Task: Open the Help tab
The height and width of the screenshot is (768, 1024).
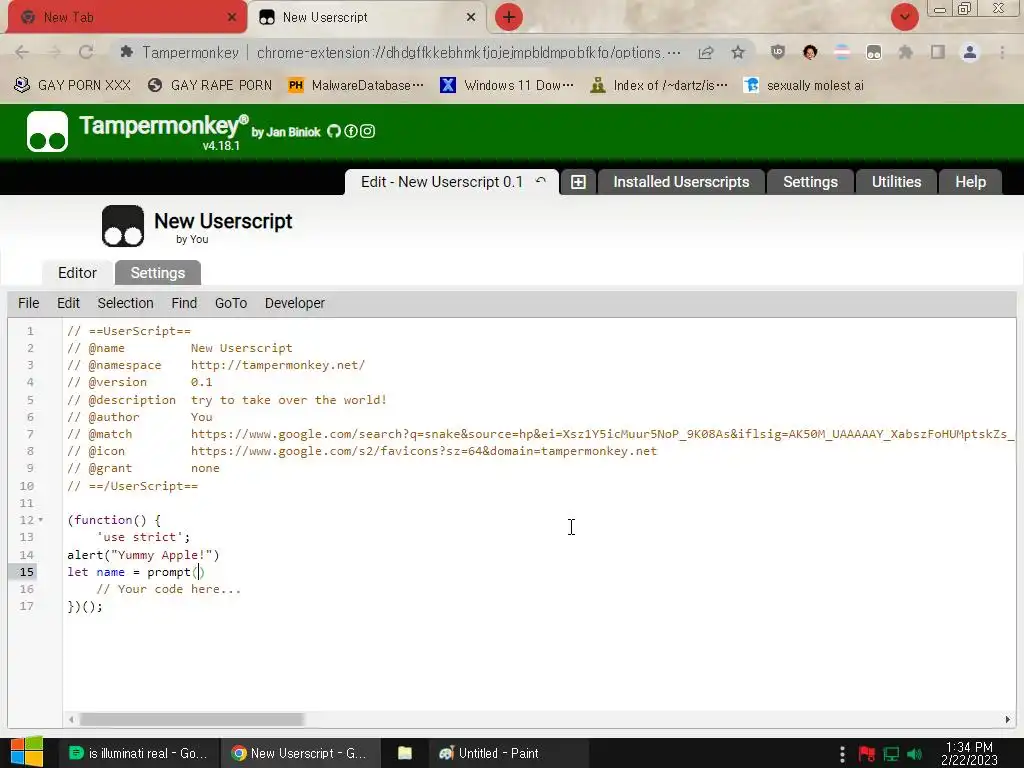Action: coord(970,182)
